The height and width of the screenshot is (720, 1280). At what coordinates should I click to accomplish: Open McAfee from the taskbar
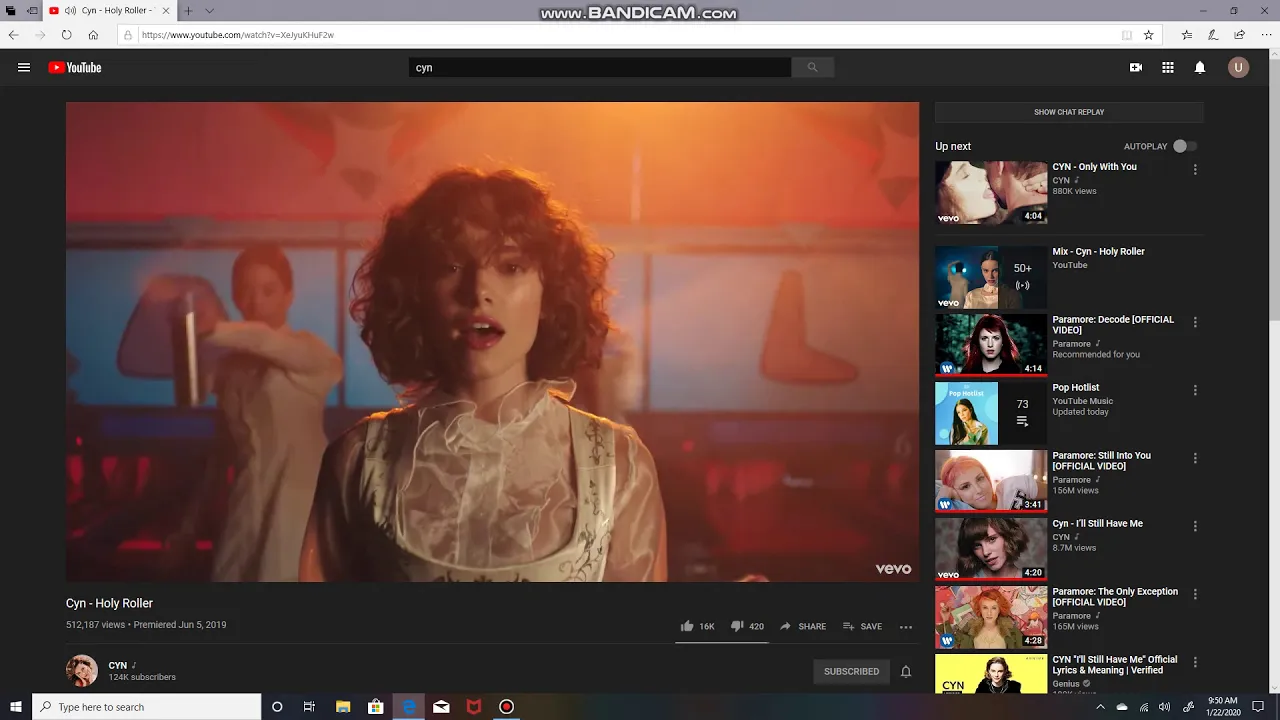point(474,707)
